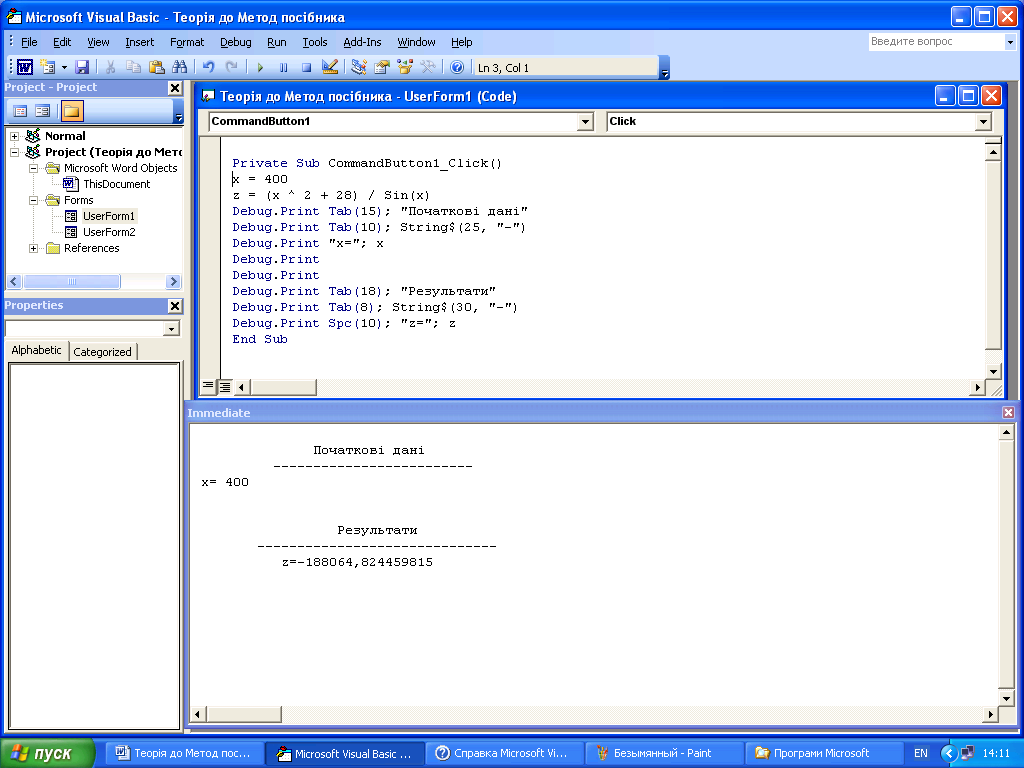Click the View Microsoft Word icon
1024x768 pixels.
point(25,67)
